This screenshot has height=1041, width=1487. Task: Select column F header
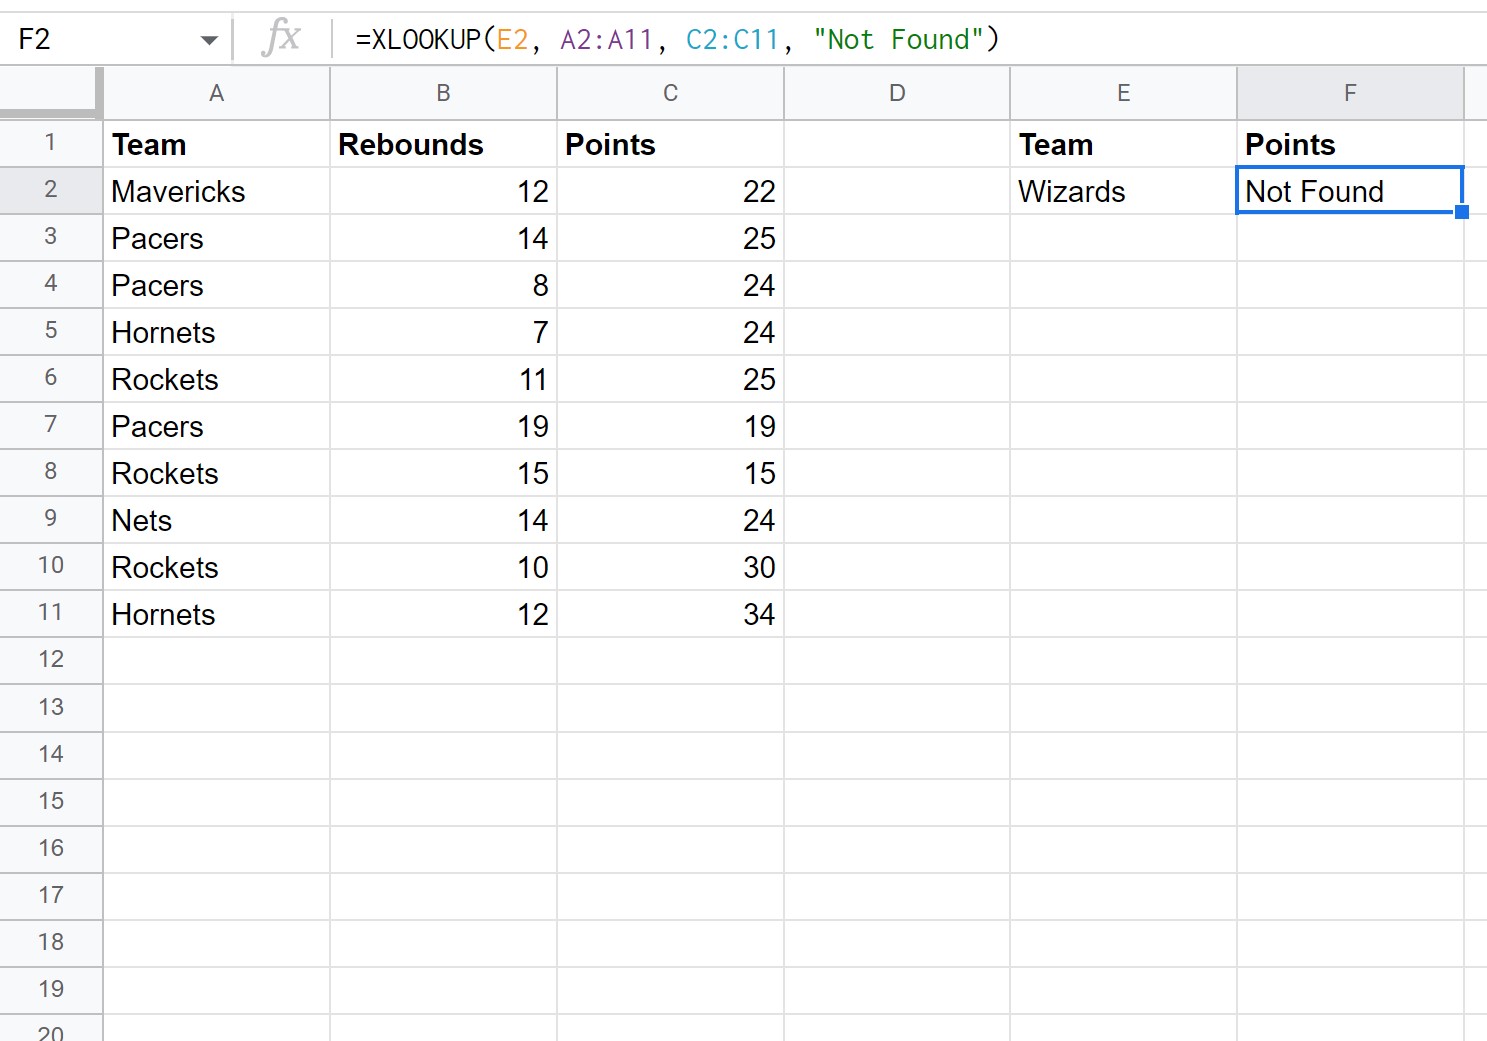tap(1351, 93)
